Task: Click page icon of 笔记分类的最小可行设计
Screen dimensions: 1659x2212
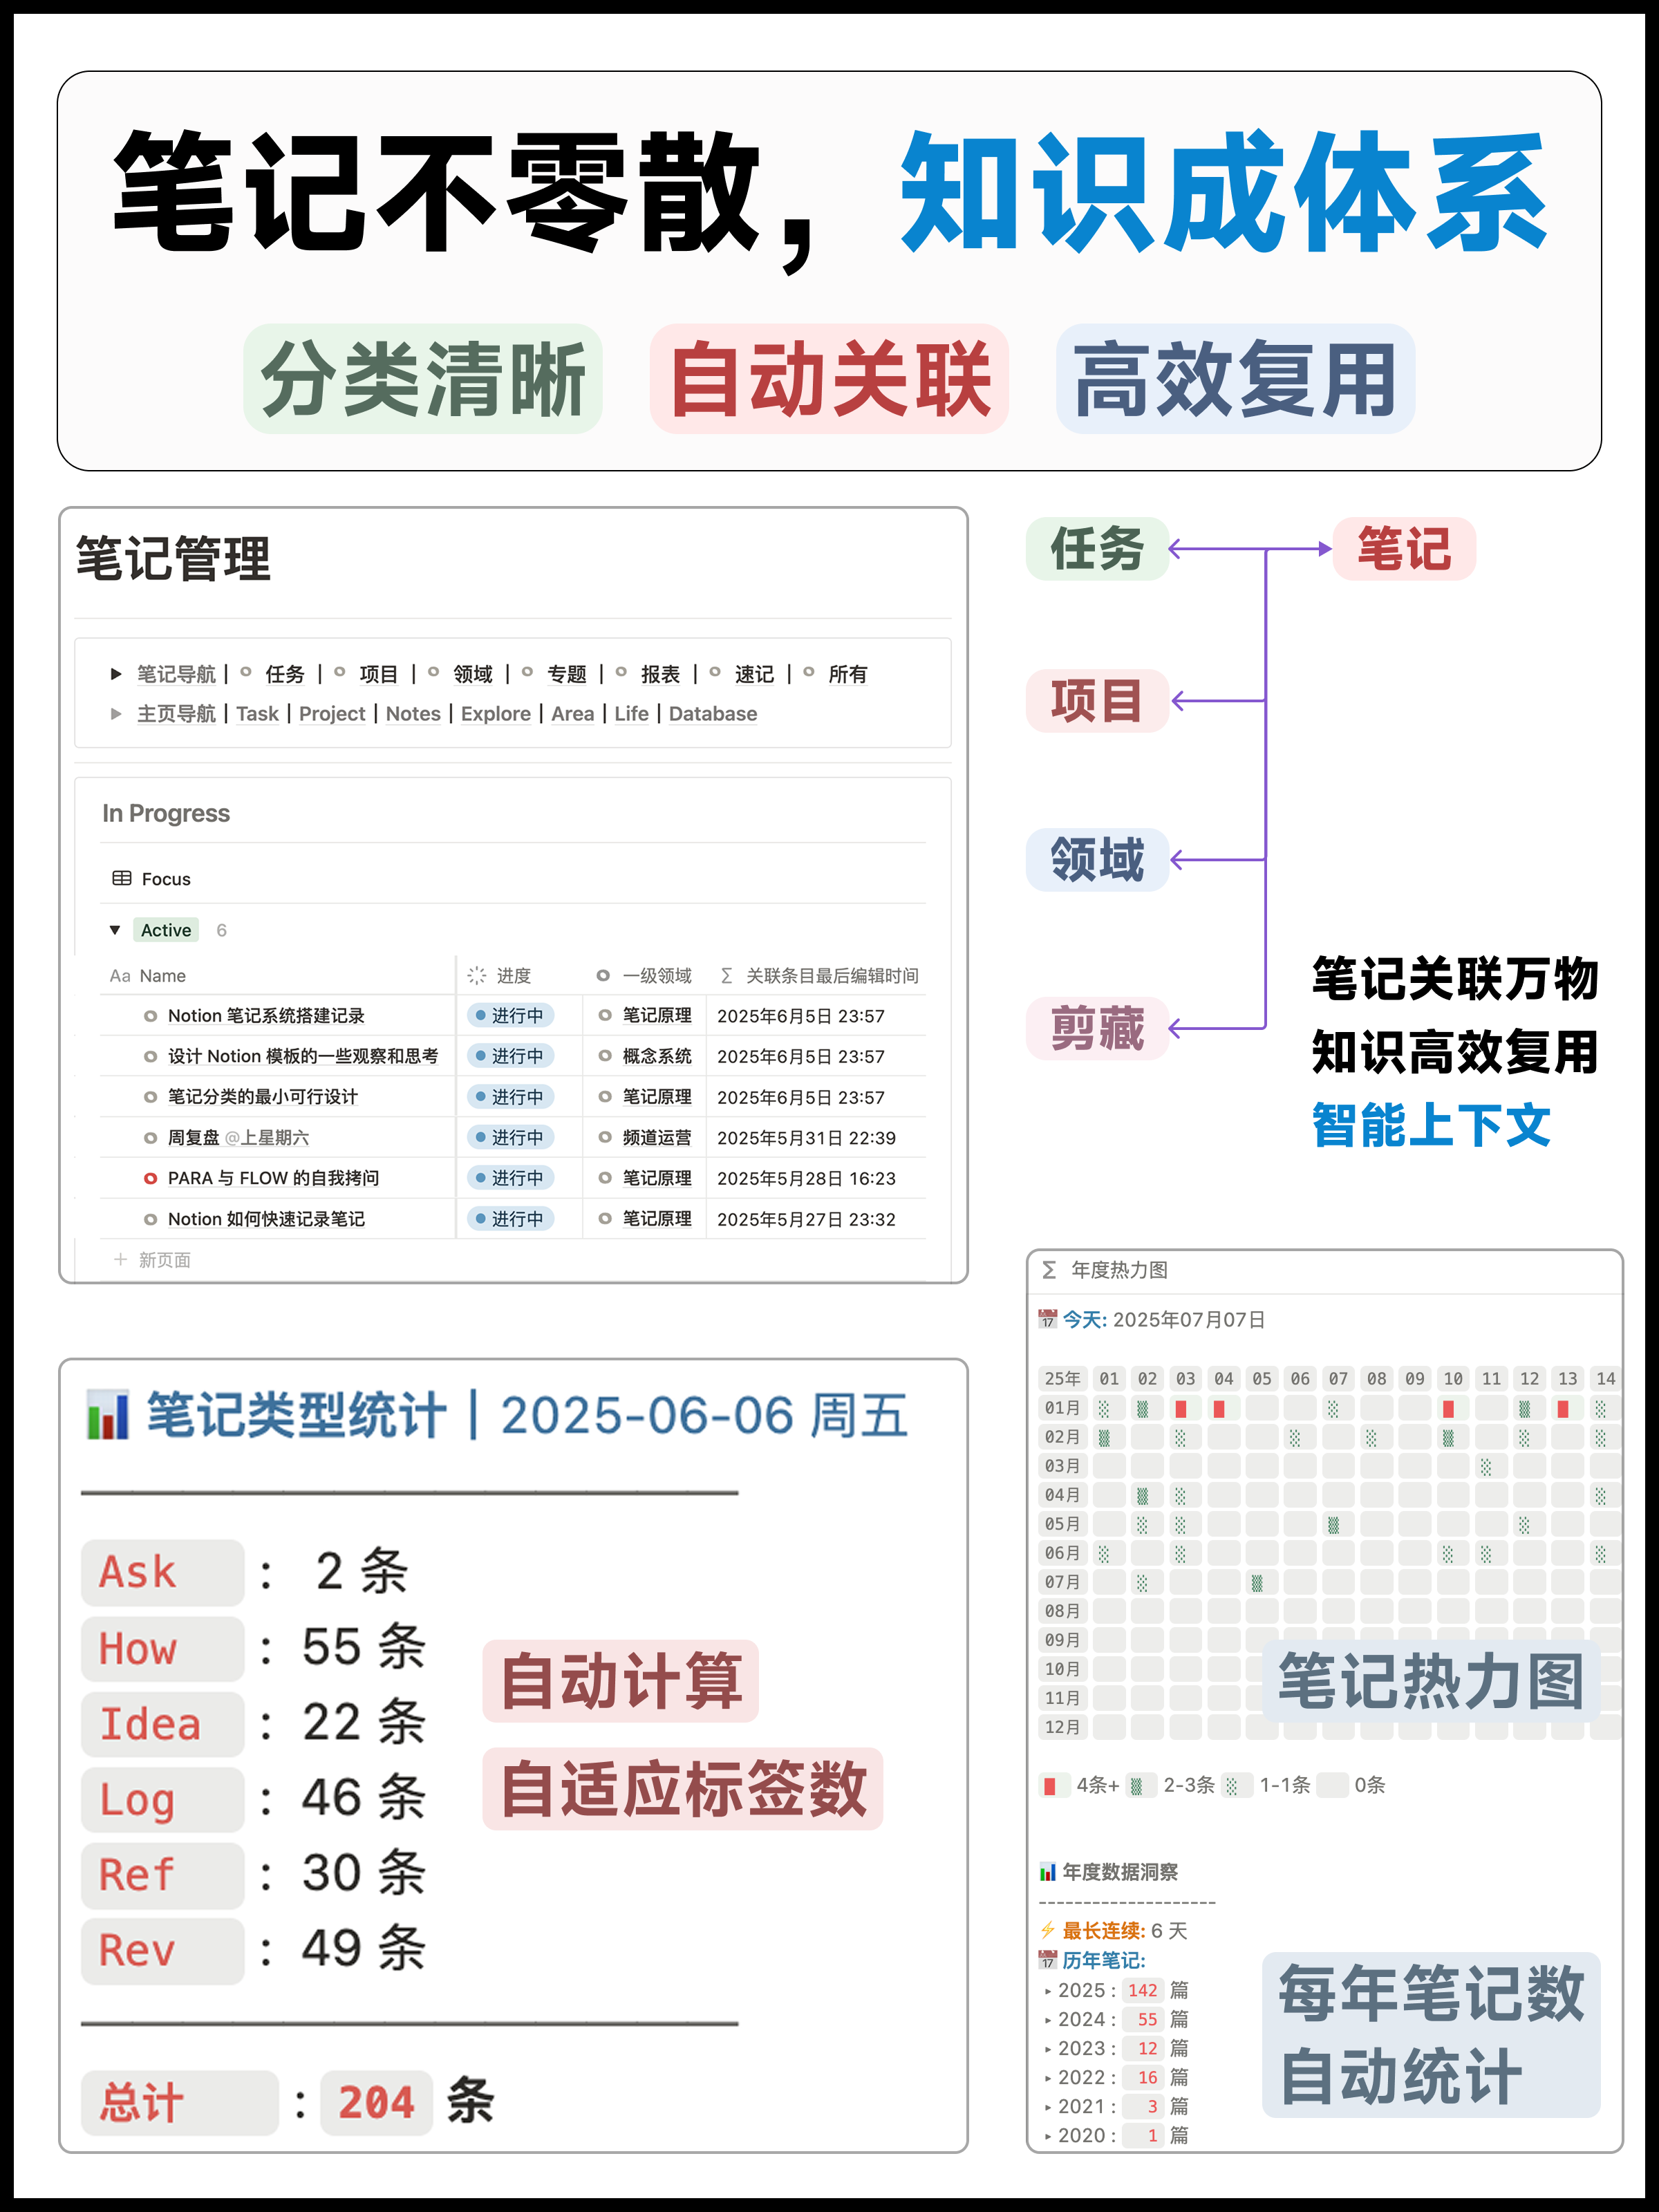Action: click(x=150, y=1097)
